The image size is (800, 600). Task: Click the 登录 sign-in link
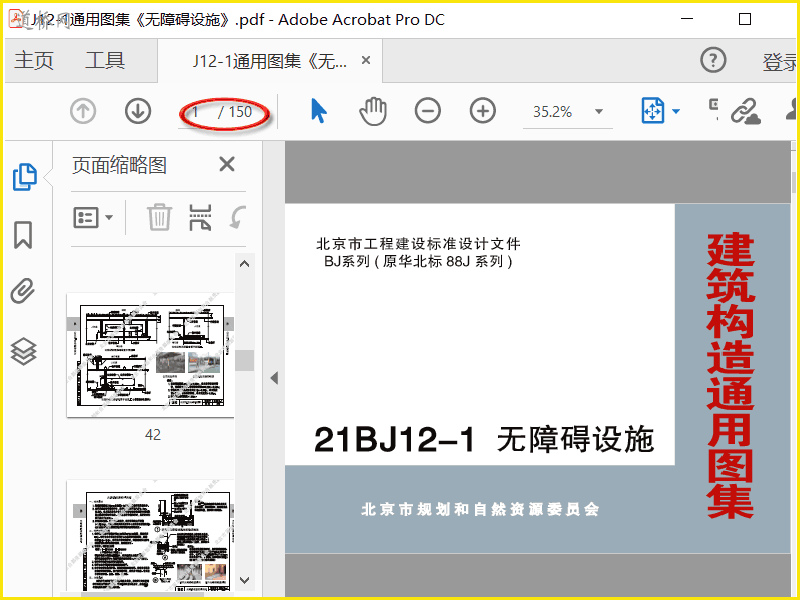(780, 62)
